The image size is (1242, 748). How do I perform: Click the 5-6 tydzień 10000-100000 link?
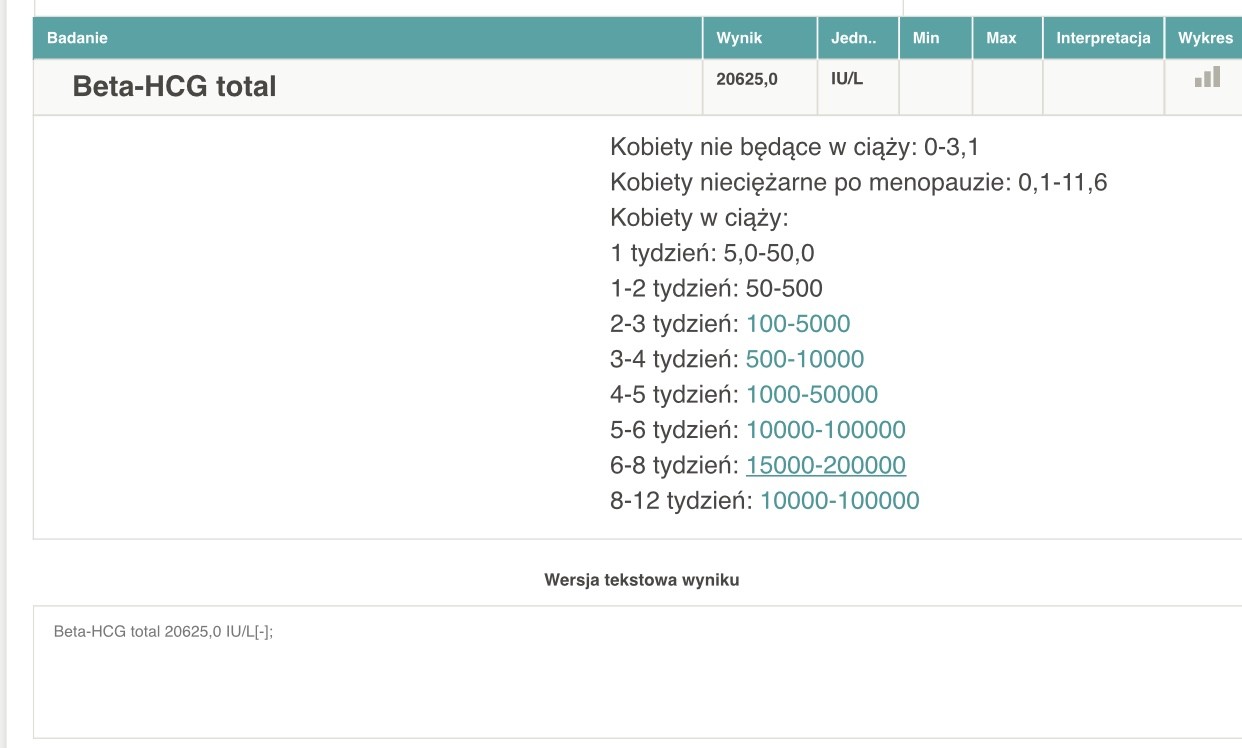[826, 430]
